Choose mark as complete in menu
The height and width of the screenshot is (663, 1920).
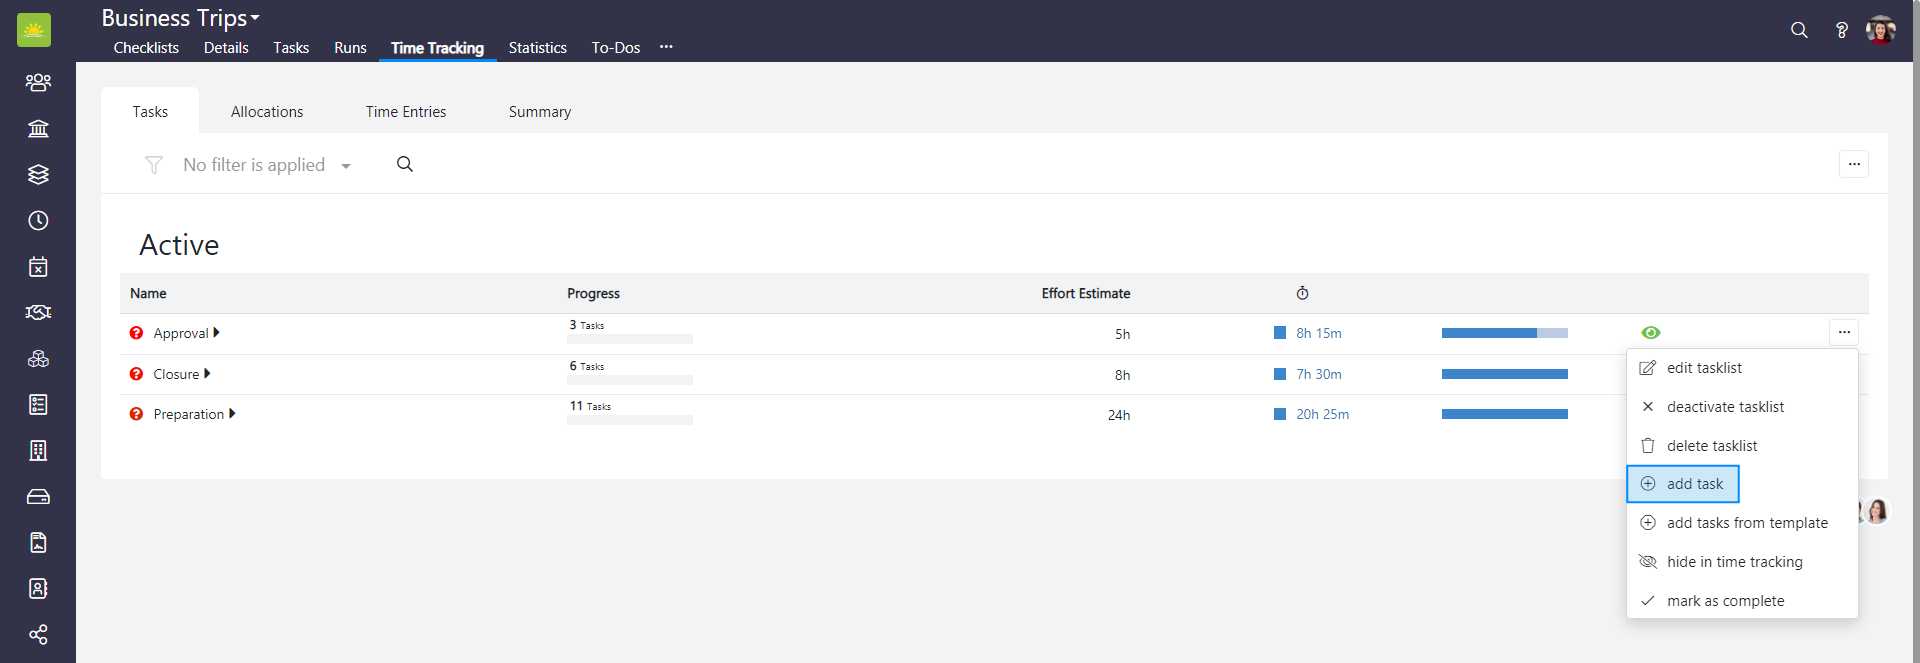[x=1725, y=601]
